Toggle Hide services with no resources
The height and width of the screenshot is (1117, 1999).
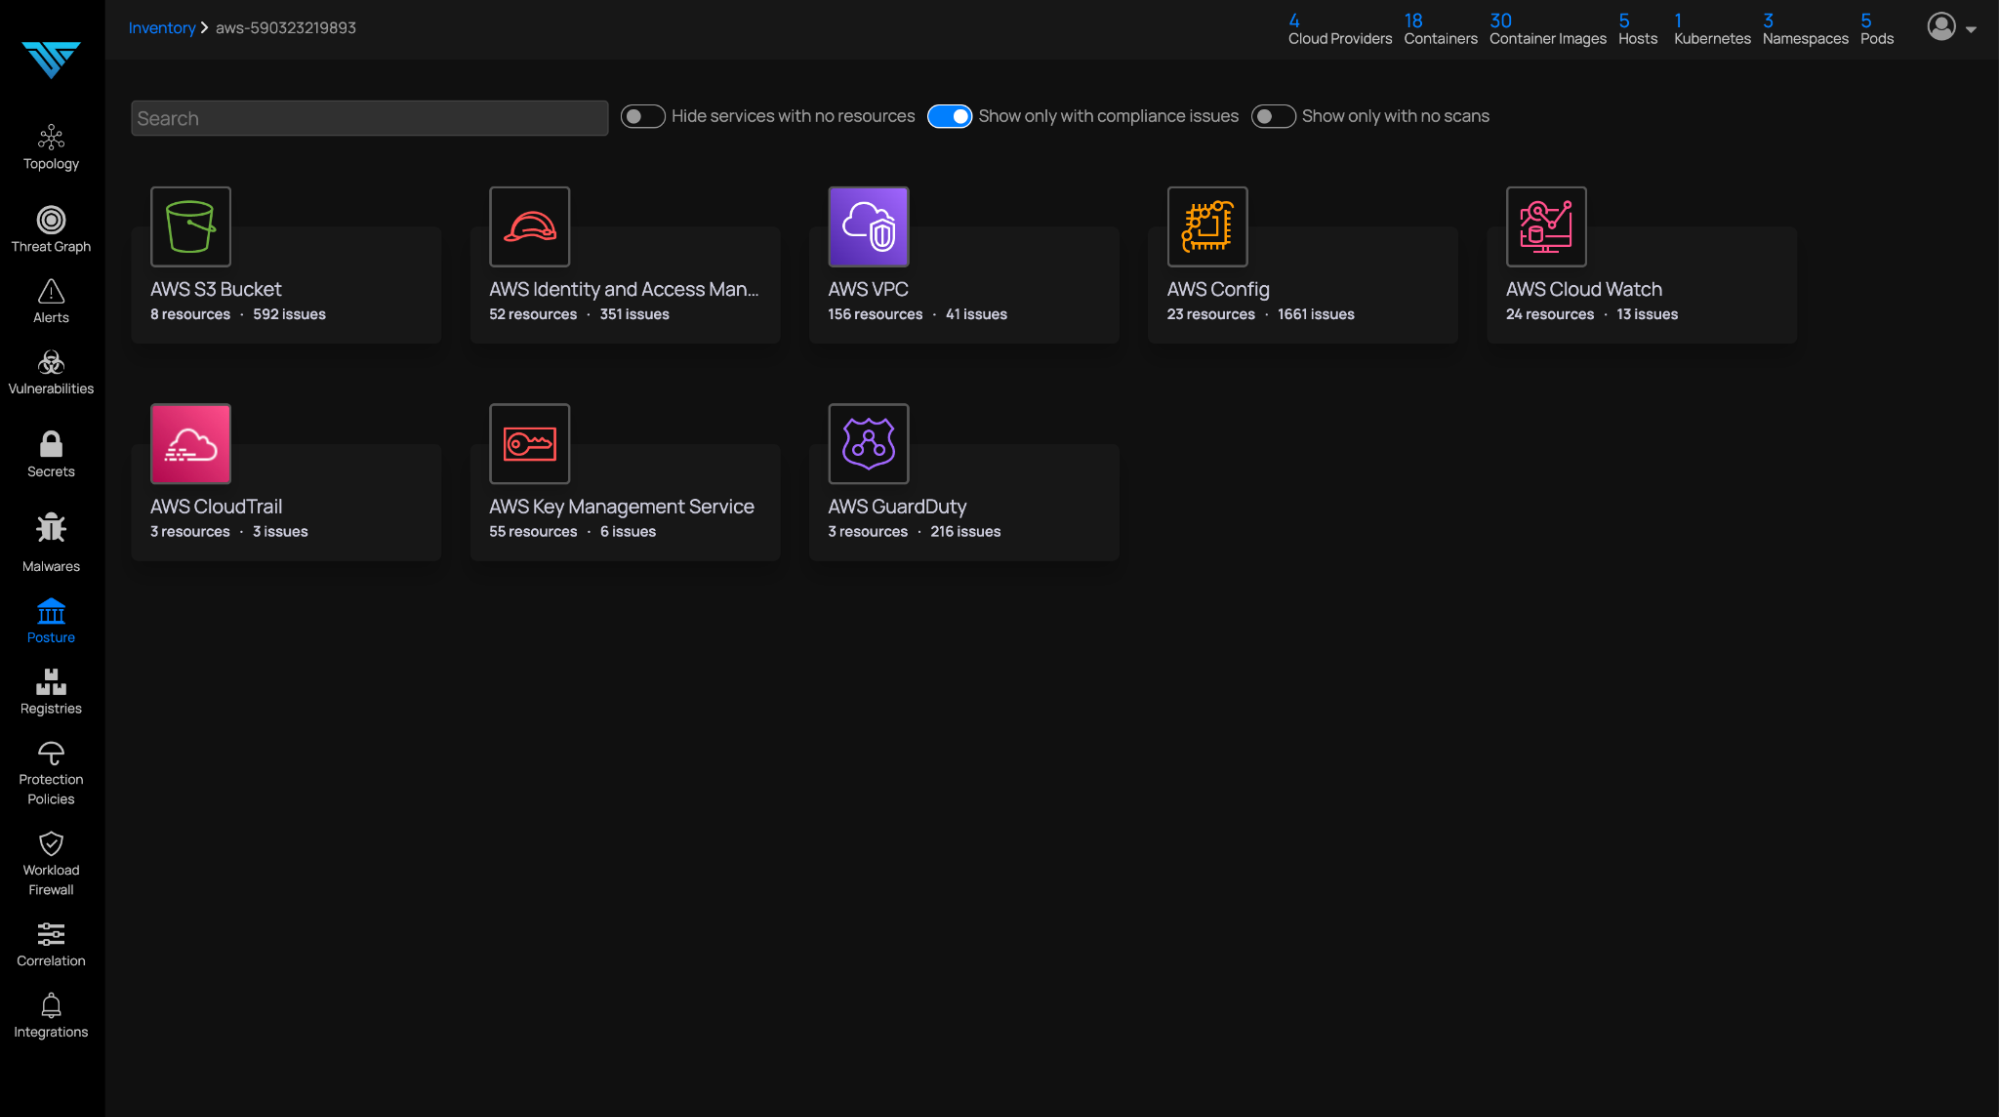point(643,117)
